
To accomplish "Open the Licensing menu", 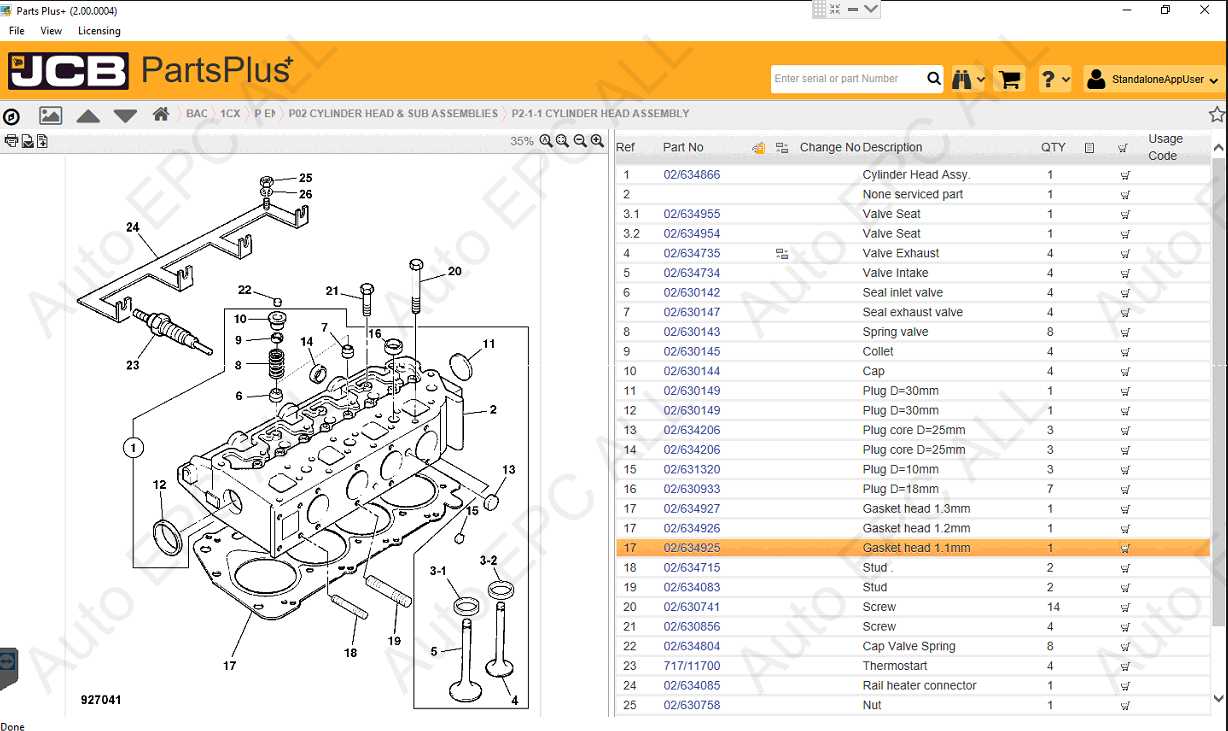I will point(98,30).
